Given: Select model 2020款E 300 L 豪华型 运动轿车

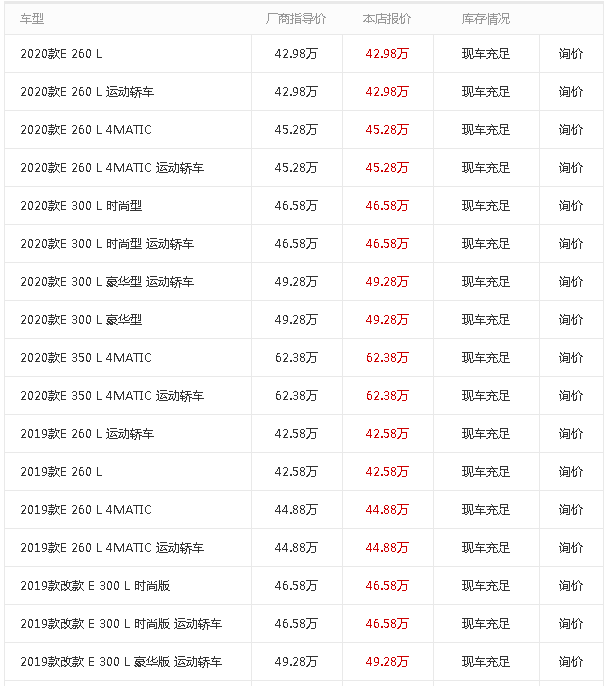Looking at the screenshot, I should pos(107,282).
